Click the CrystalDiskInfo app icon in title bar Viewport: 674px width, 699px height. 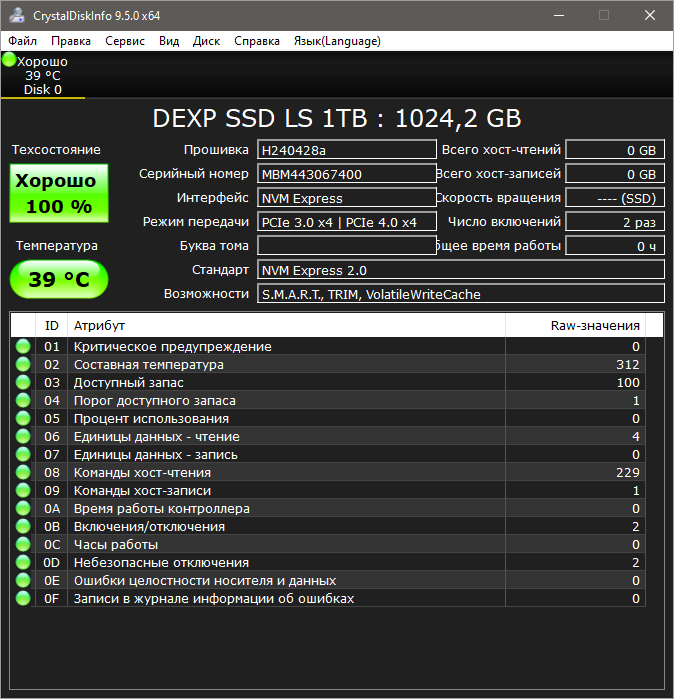pyautogui.click(x=15, y=15)
